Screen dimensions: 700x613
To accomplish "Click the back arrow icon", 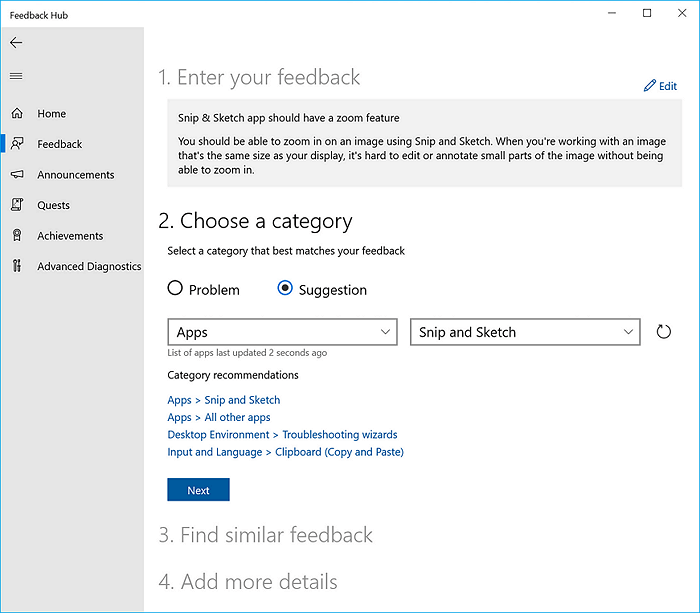I will 16,43.
